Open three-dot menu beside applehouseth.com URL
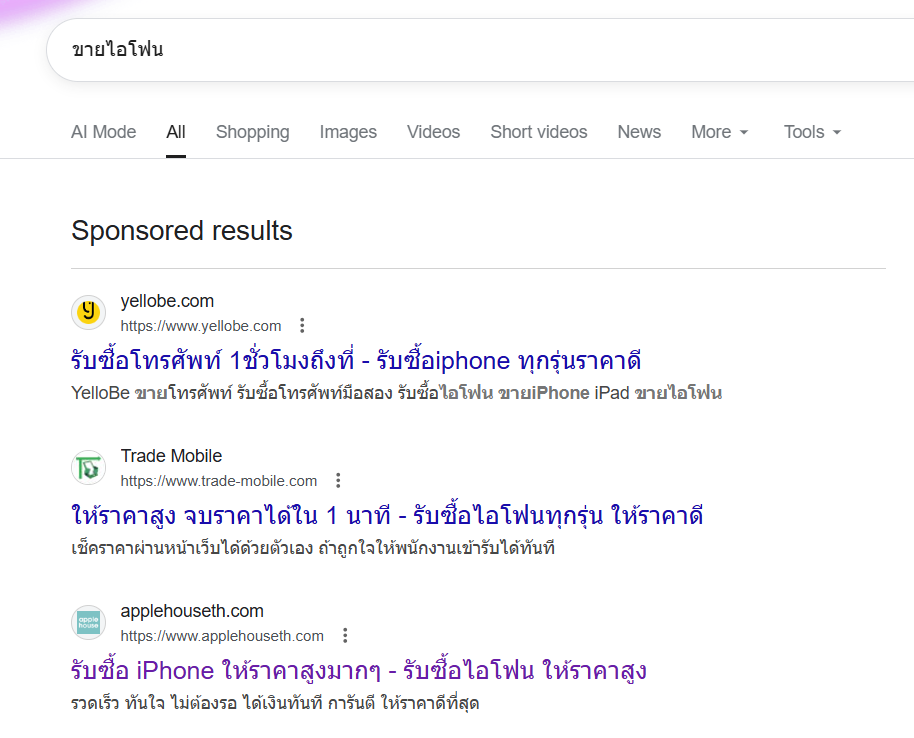The width and height of the screenshot is (914, 738). pyautogui.click(x=345, y=636)
